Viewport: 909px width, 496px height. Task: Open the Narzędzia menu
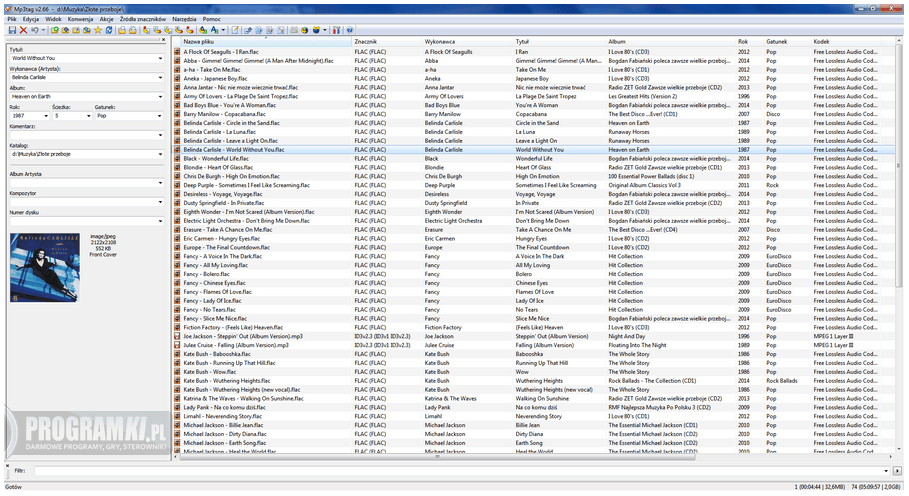(x=184, y=19)
